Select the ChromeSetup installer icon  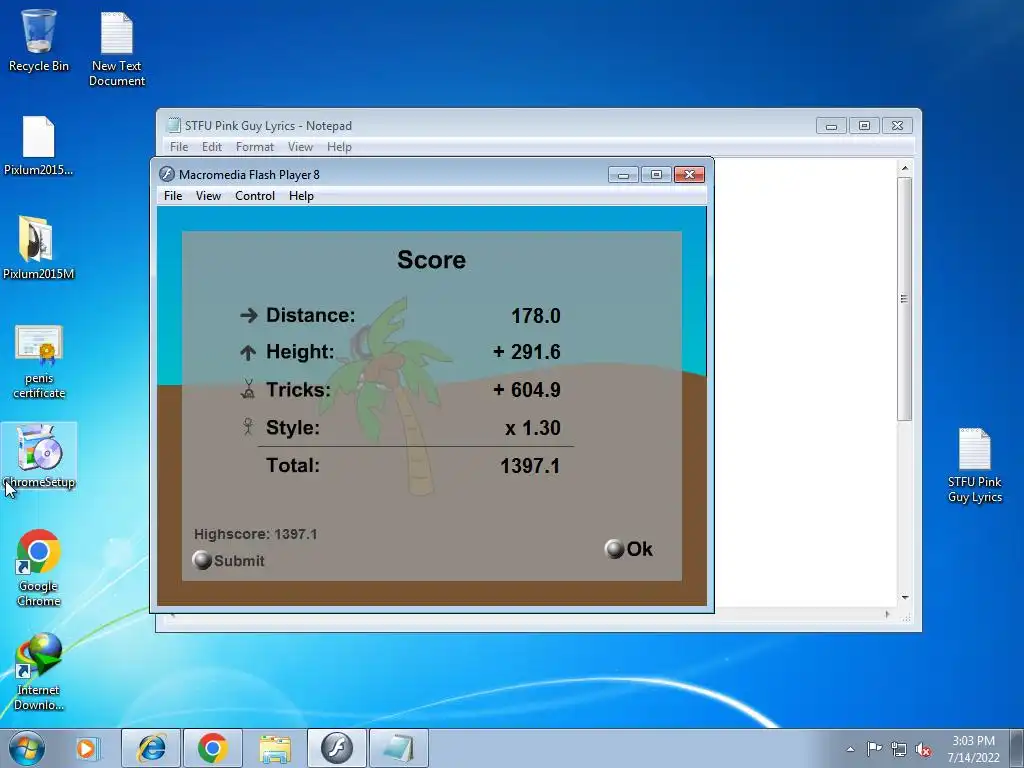coord(39,456)
